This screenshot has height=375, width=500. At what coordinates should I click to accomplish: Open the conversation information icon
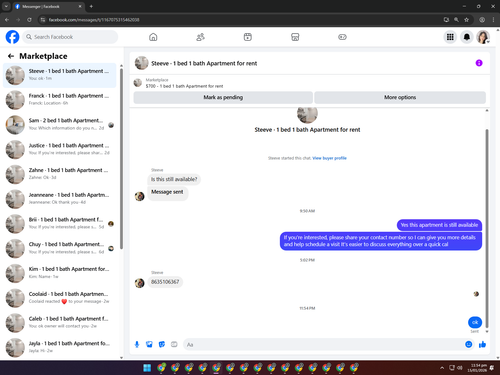(479, 63)
